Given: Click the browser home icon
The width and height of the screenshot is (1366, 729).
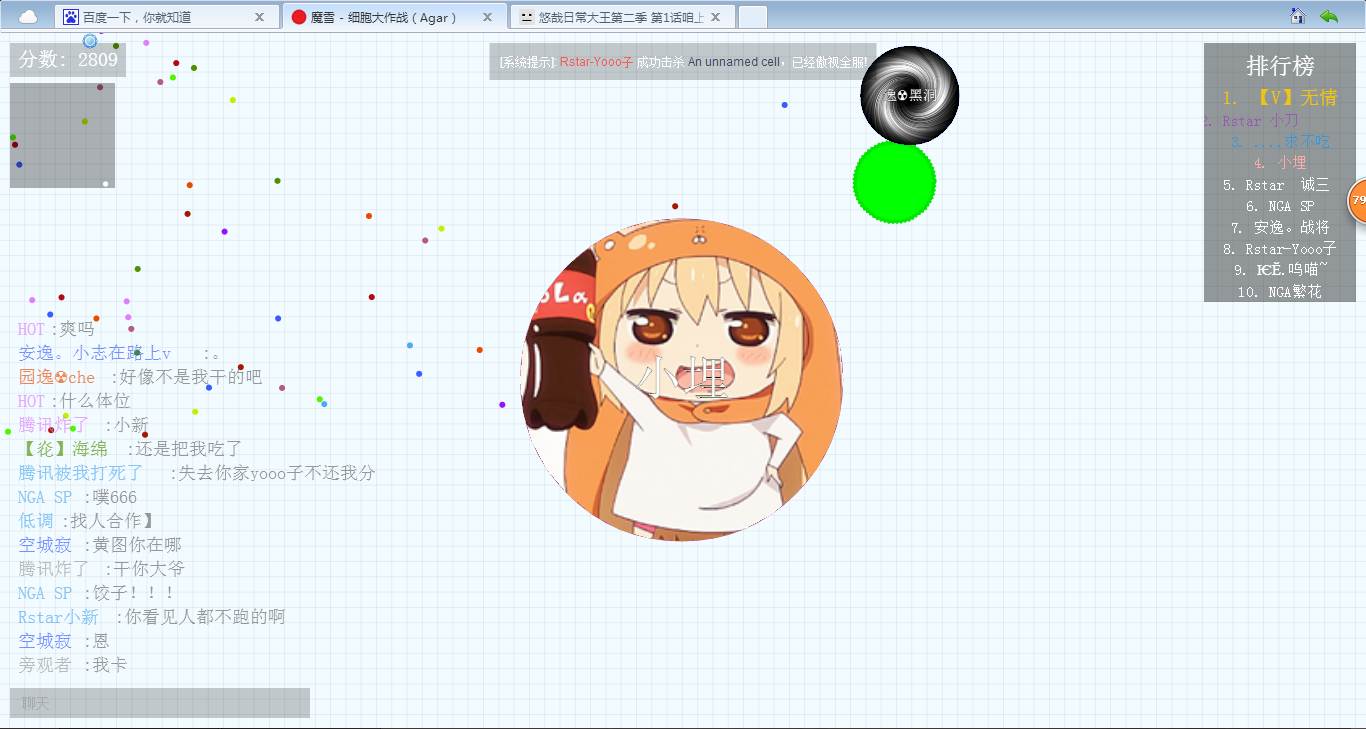Looking at the screenshot, I should pos(1298,16).
